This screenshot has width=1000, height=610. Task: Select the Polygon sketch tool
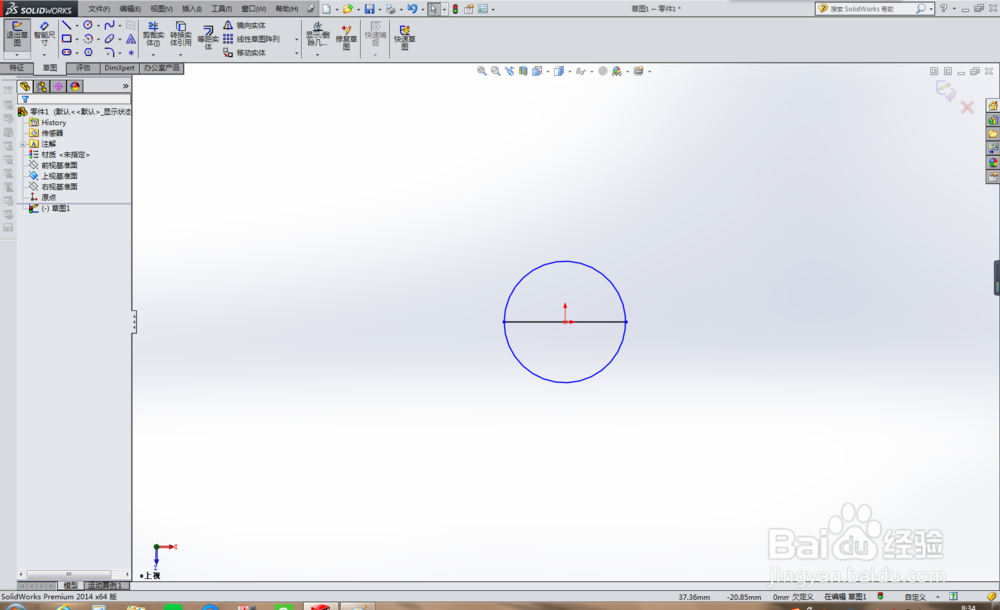coord(88,52)
